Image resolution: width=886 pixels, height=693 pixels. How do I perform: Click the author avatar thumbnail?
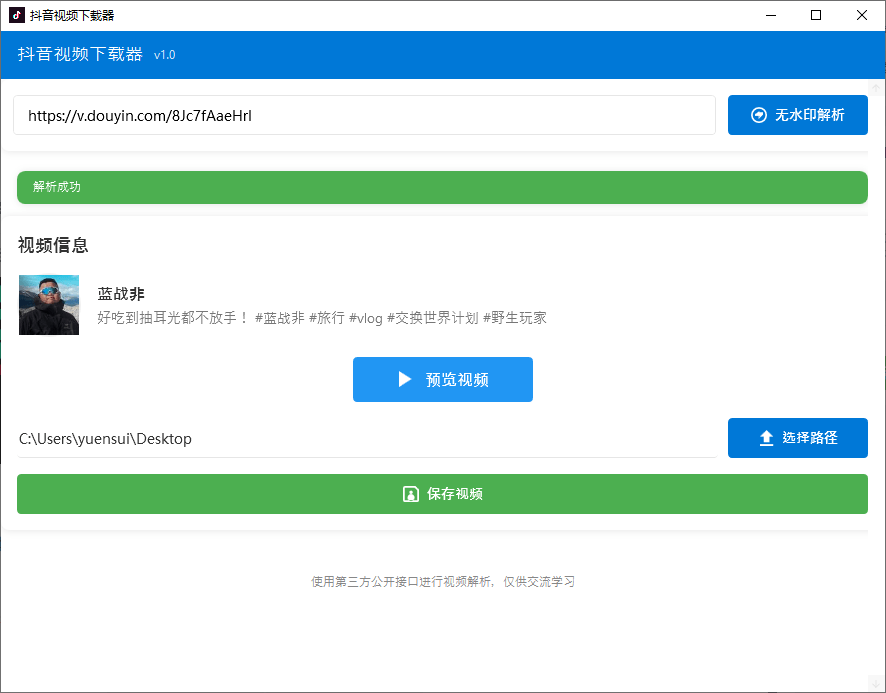48,303
